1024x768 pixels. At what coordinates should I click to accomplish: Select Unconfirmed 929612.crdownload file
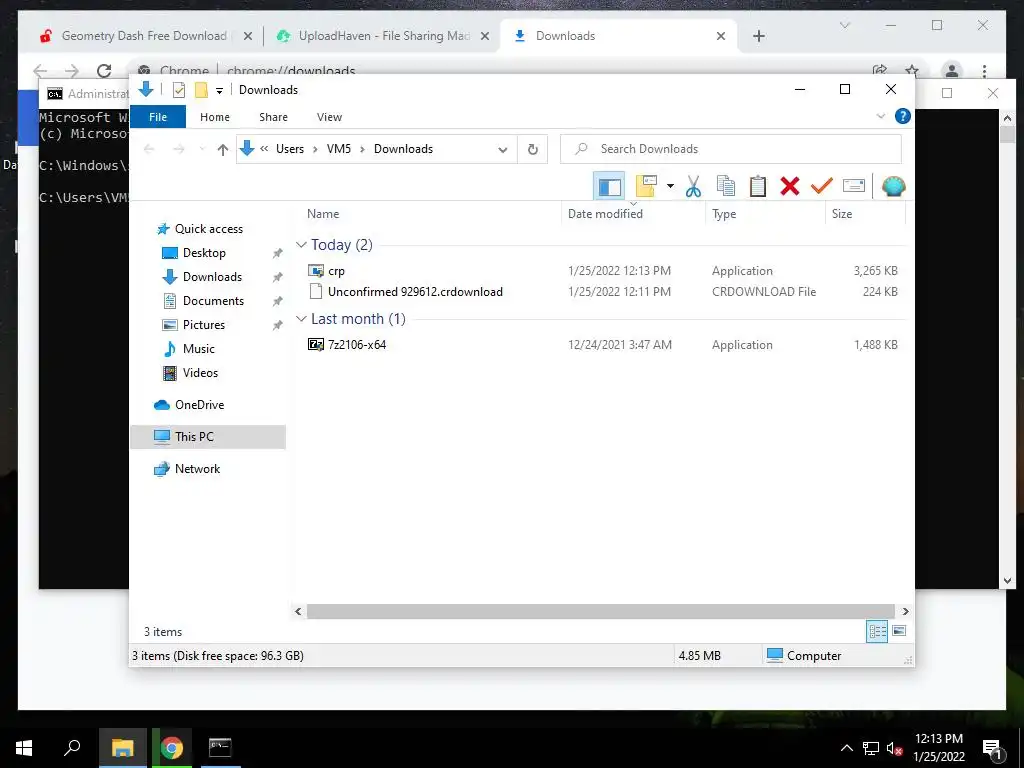415,292
